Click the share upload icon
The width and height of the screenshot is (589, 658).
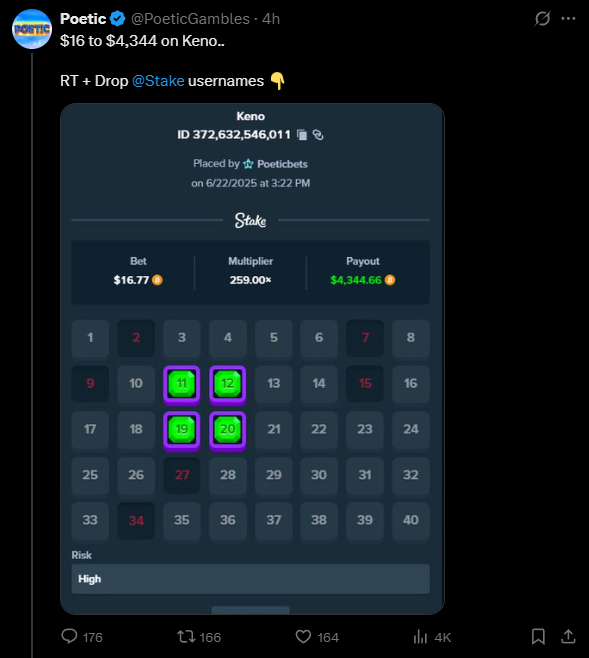[568, 637]
